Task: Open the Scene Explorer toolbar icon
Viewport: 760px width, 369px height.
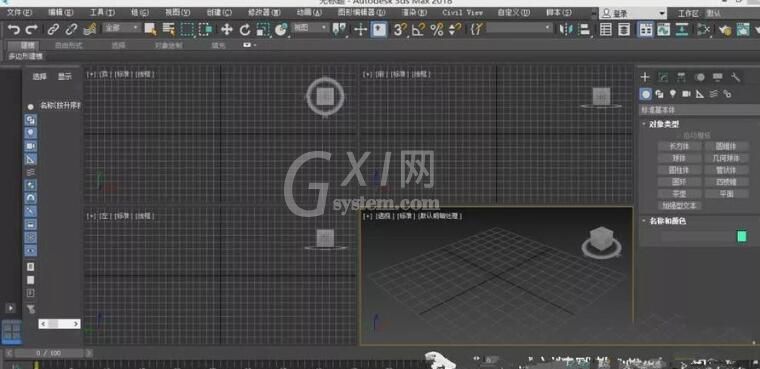Action: tap(605, 30)
